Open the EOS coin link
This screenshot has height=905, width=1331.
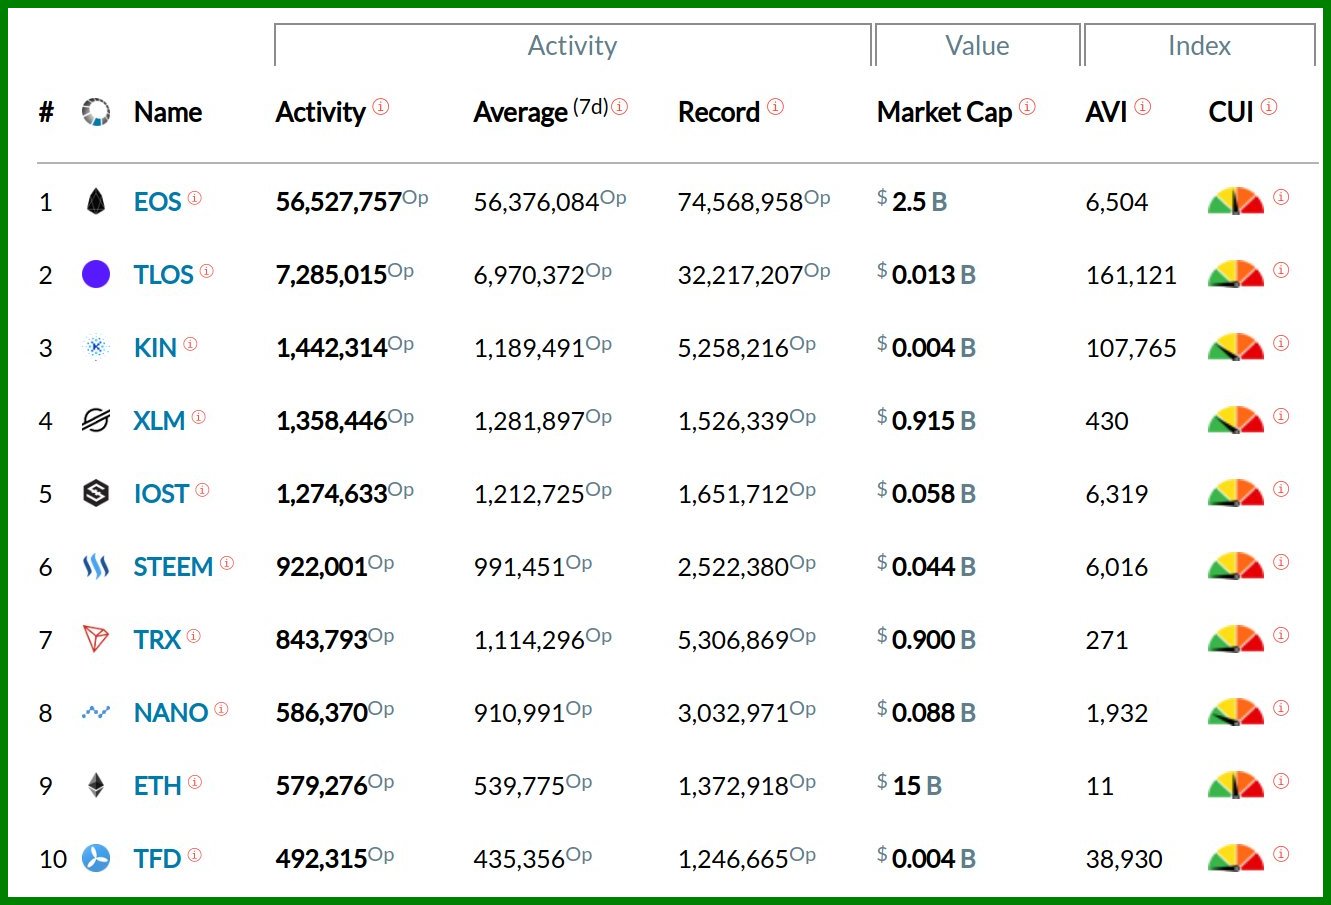[x=157, y=202]
